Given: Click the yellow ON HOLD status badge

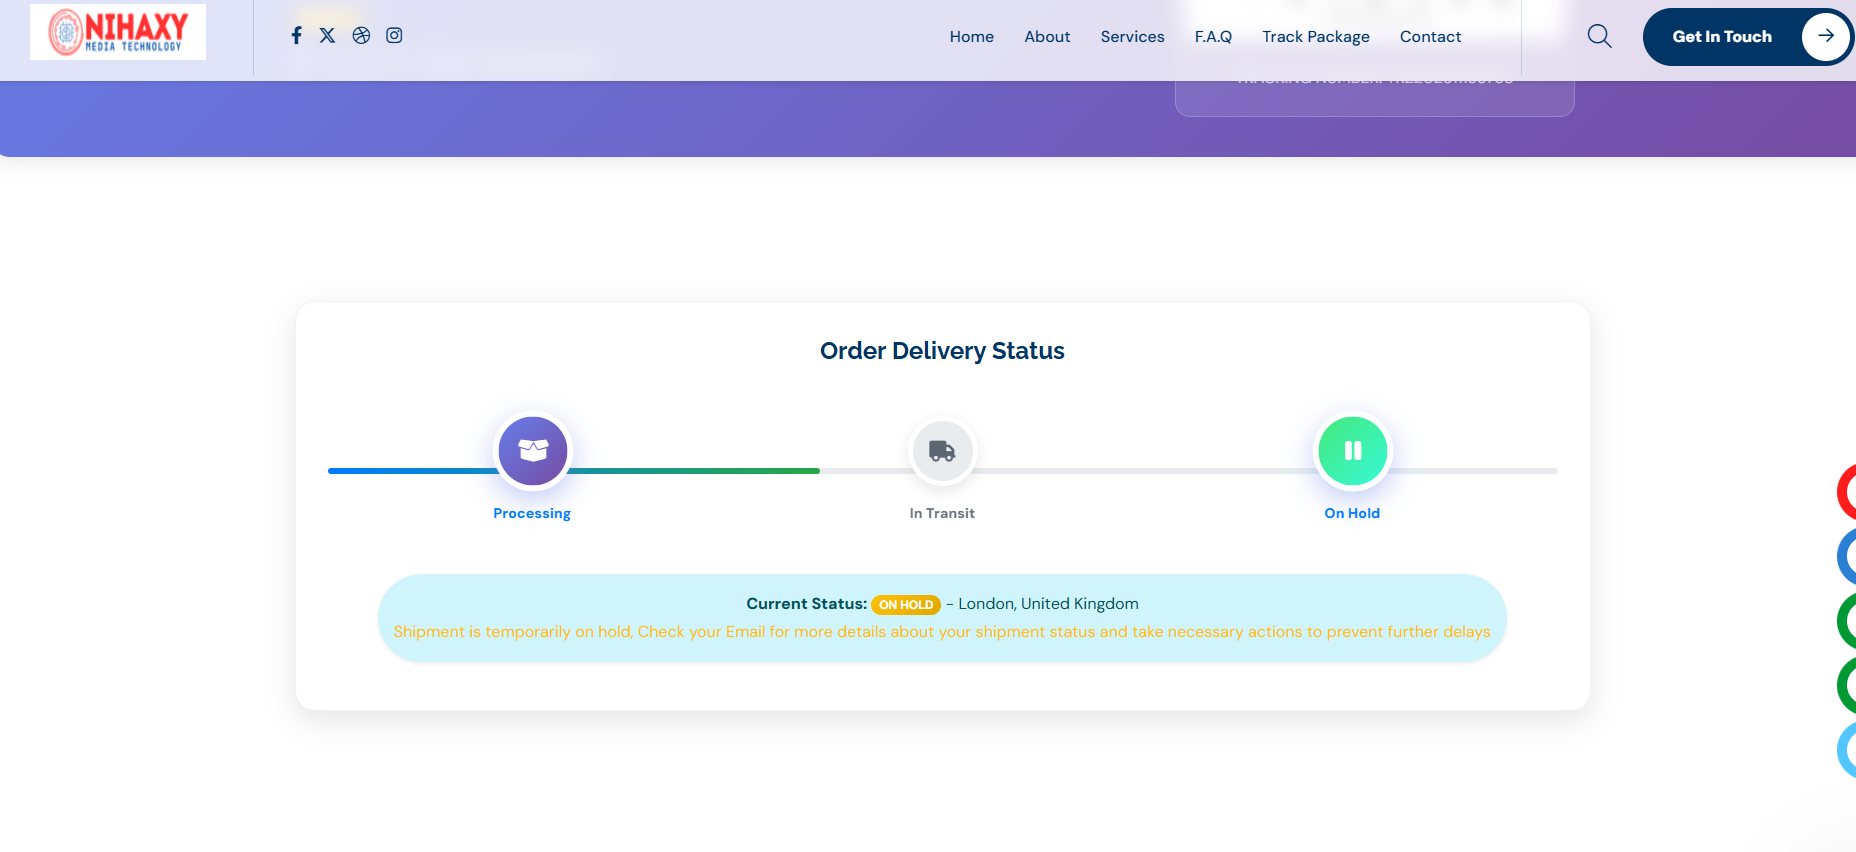Looking at the screenshot, I should click(905, 605).
